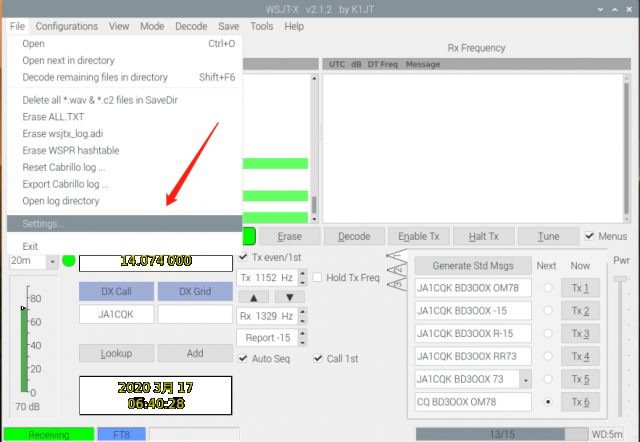This screenshot has height=442, width=640.
Task: Choose Reset Cabrillo log entry
Action: [x=124, y=167]
